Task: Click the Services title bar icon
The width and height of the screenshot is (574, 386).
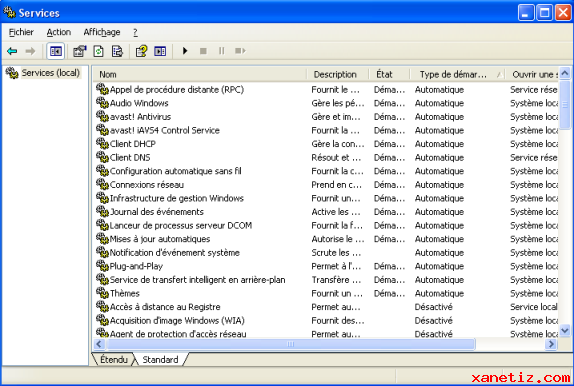Action: (x=9, y=13)
